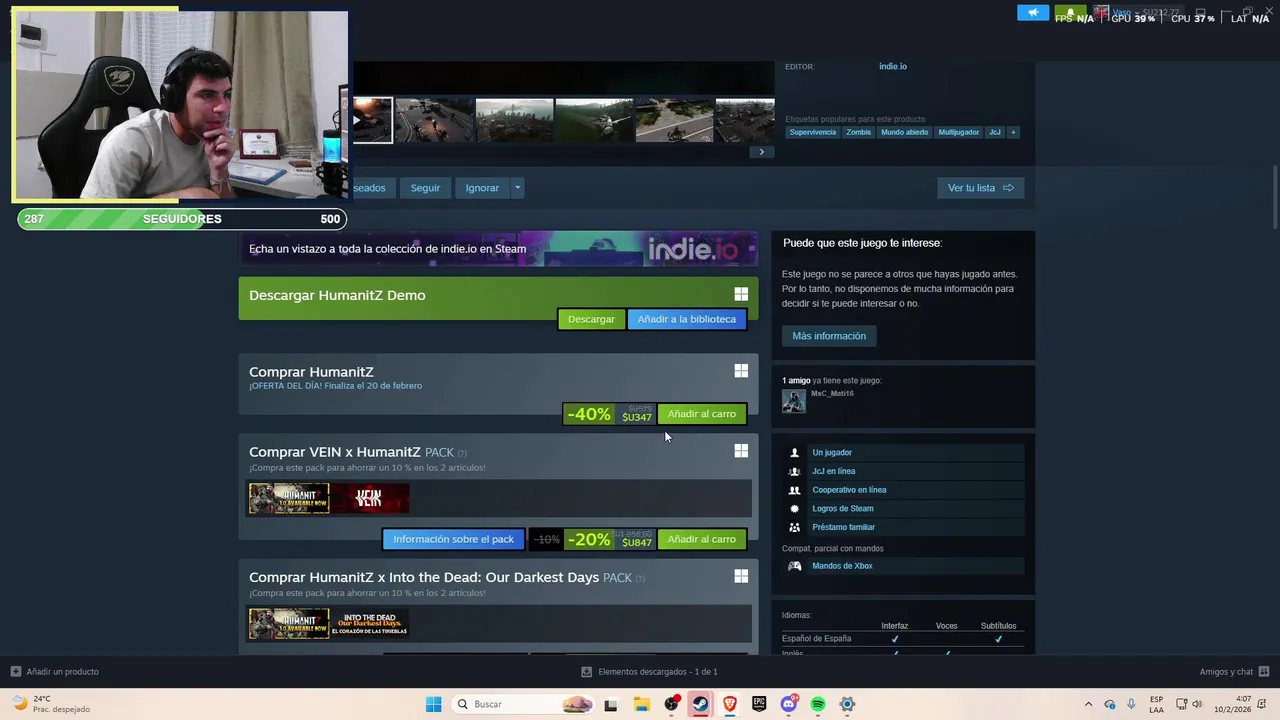Click the single-player person icon
This screenshot has height=720, width=1280.
(x=794, y=453)
